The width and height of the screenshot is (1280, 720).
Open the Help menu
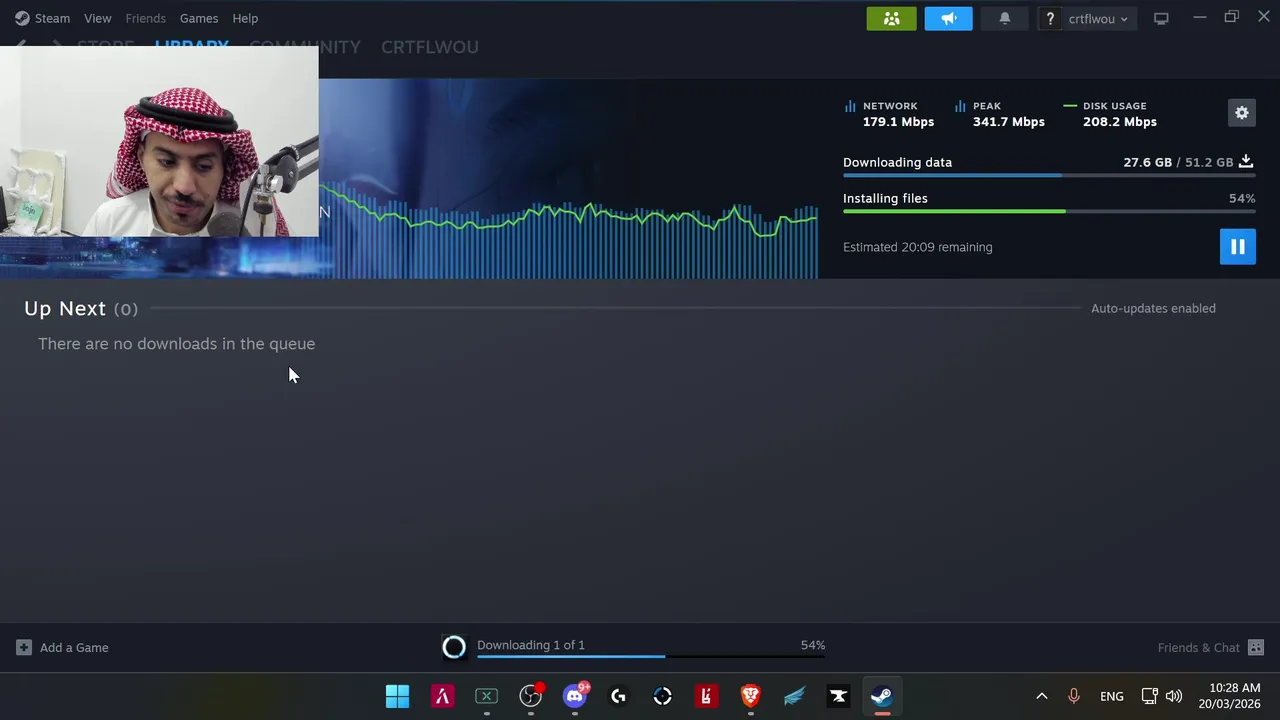[245, 18]
